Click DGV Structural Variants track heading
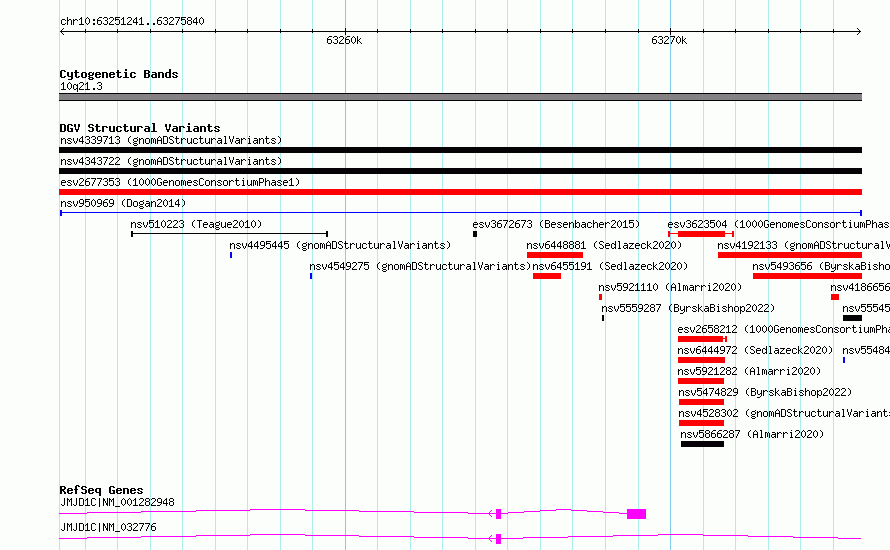890x550 pixels. tap(140, 128)
